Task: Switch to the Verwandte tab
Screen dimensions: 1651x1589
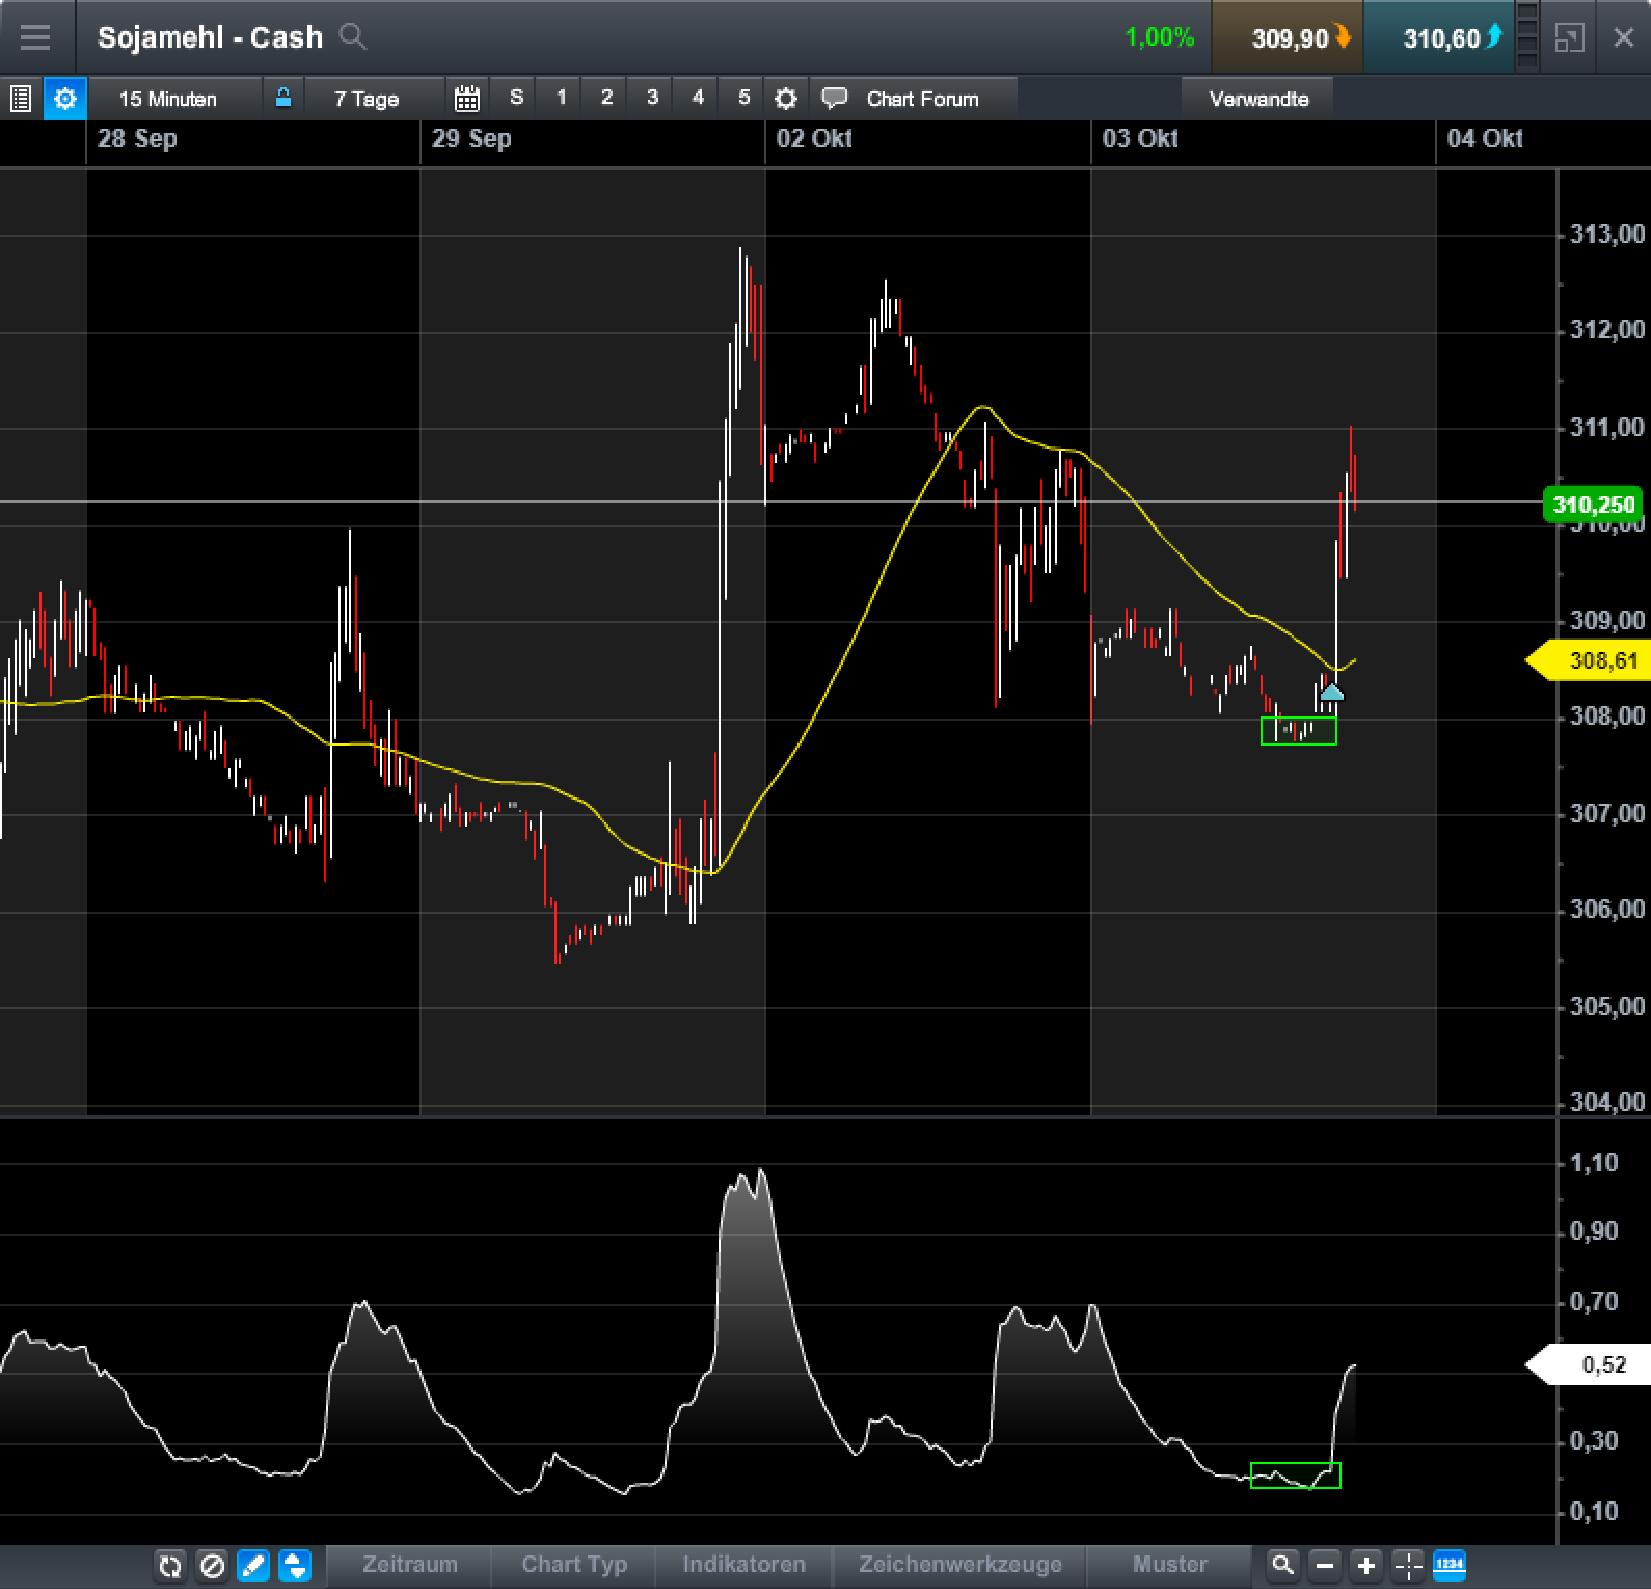Action: pos(1259,98)
